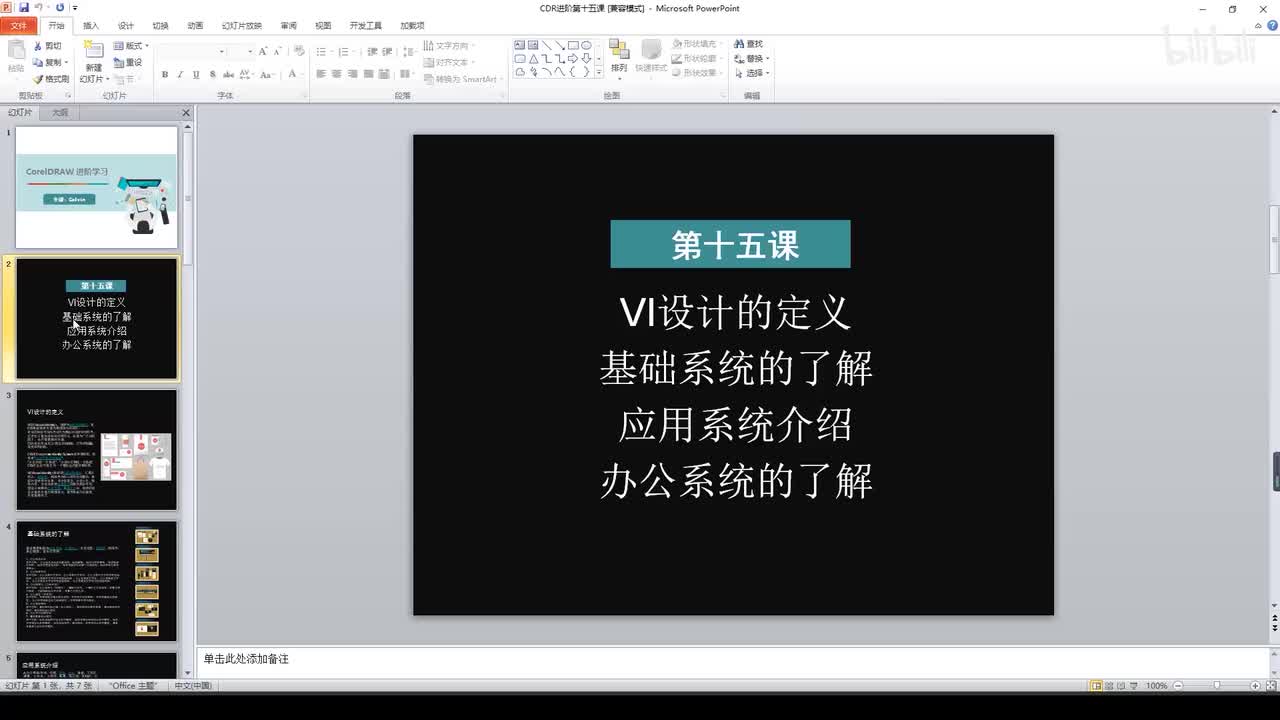This screenshot has width=1280, height=720.
Task: Select the down arrow shape
Action: (586, 58)
